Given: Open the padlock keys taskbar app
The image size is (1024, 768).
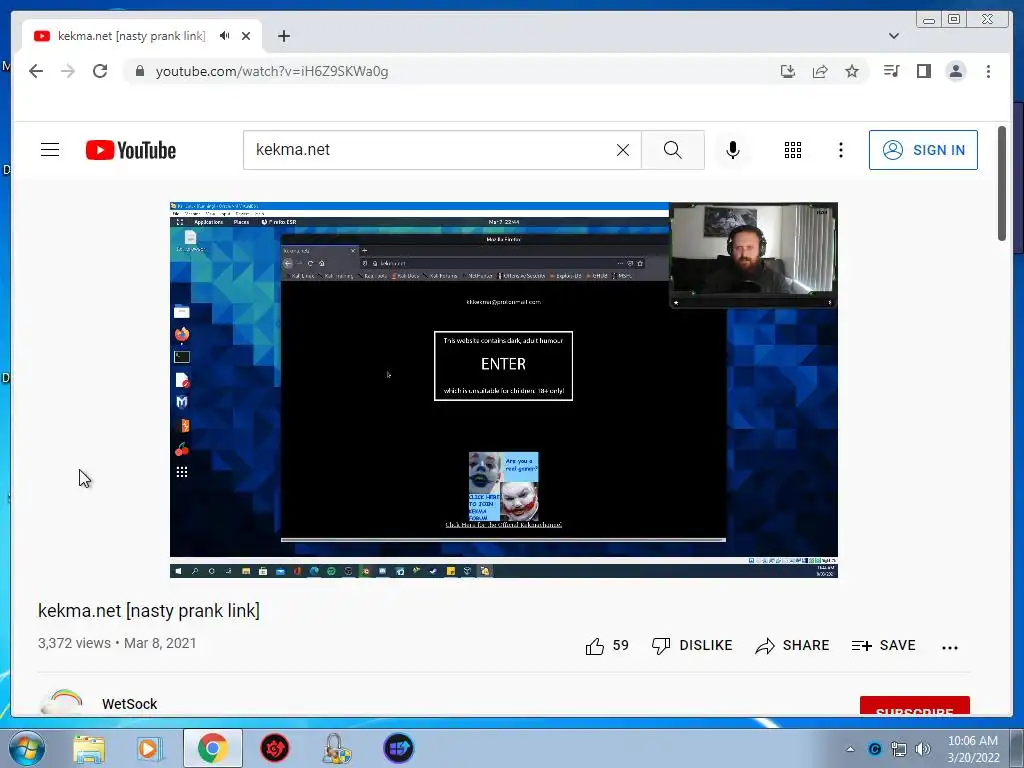Looking at the screenshot, I should coord(337,748).
